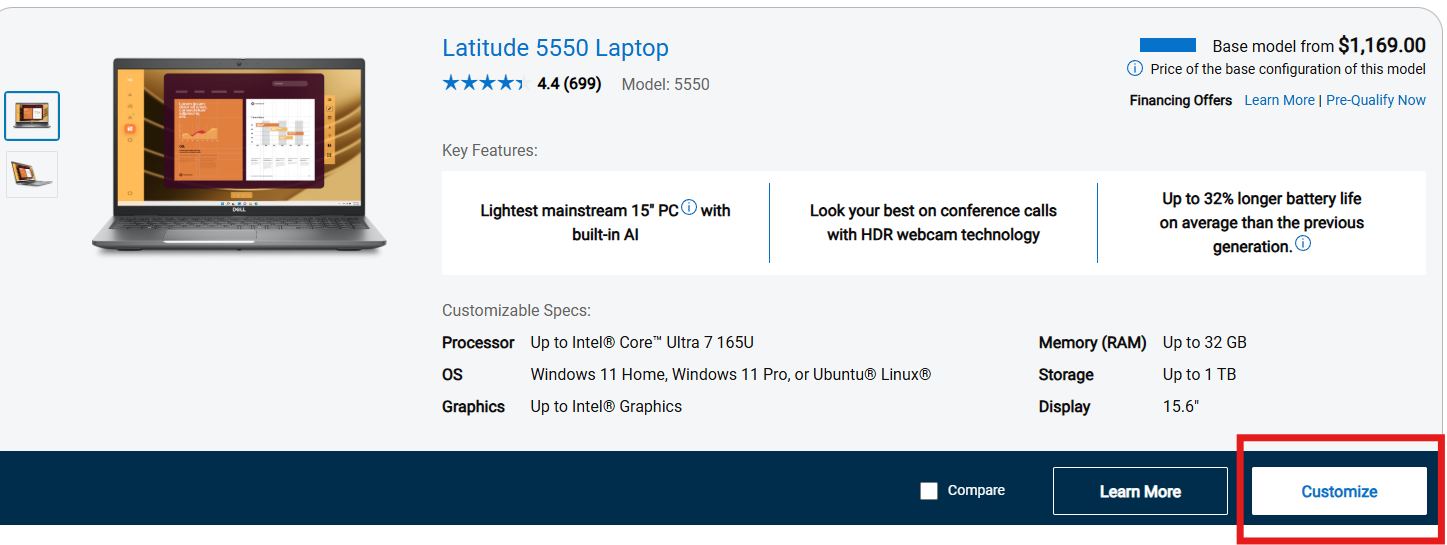Click the blue star rating icons
This screenshot has height=545, width=1447.
pos(482,83)
